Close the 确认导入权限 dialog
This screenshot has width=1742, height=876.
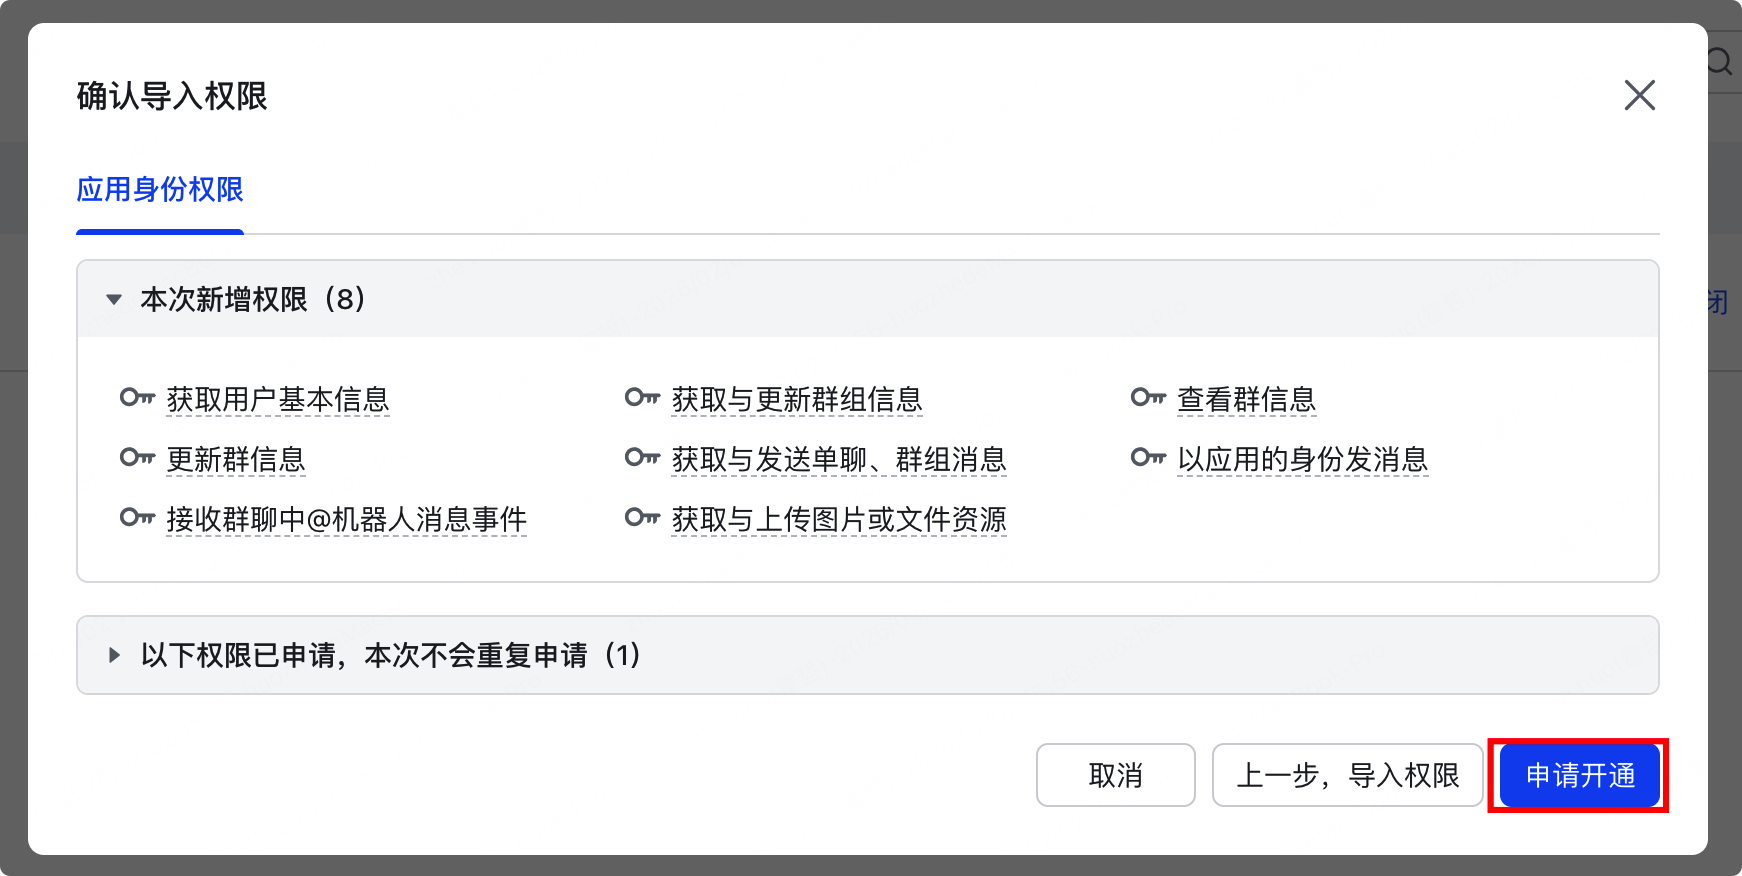pyautogui.click(x=1640, y=96)
